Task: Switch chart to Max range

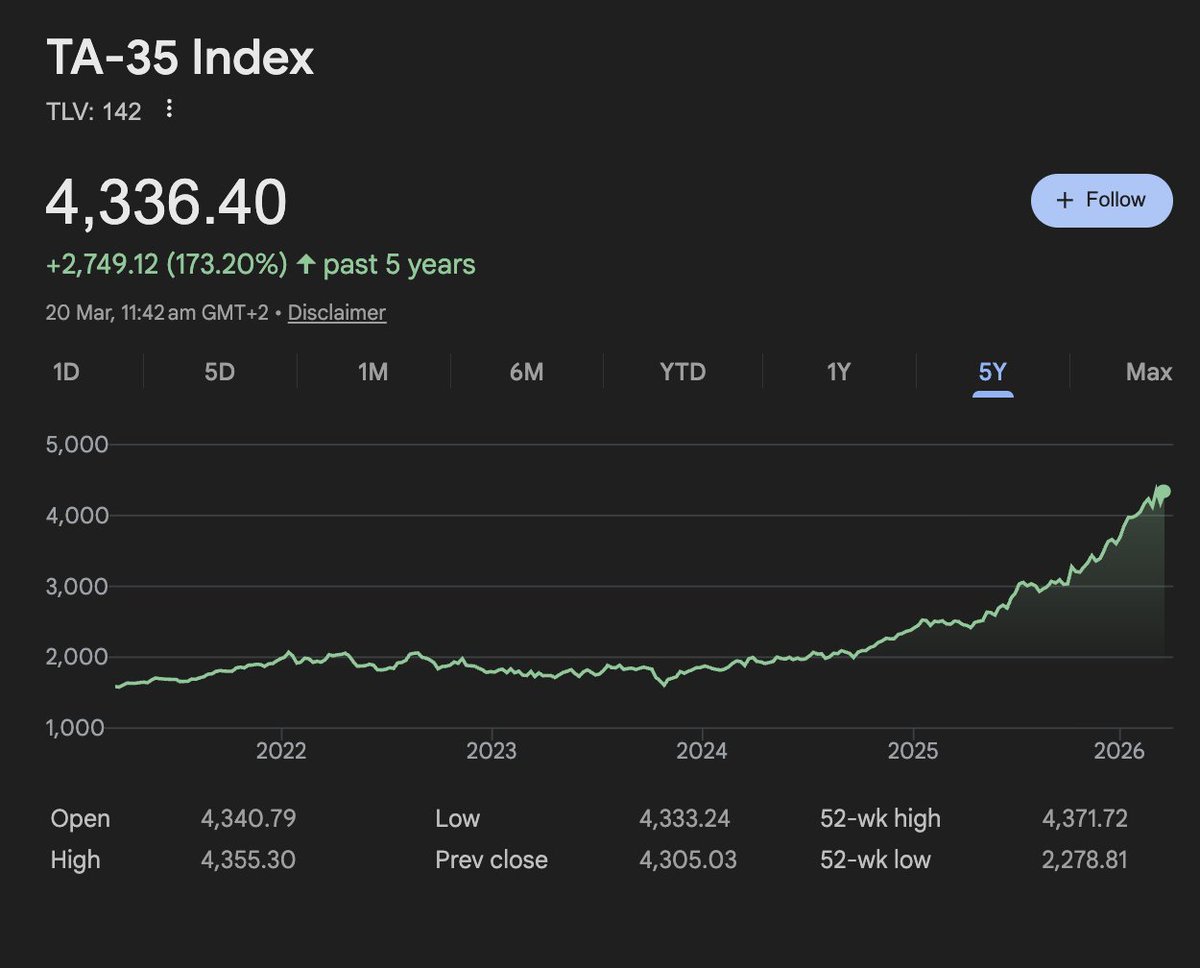Action: 1148,372
